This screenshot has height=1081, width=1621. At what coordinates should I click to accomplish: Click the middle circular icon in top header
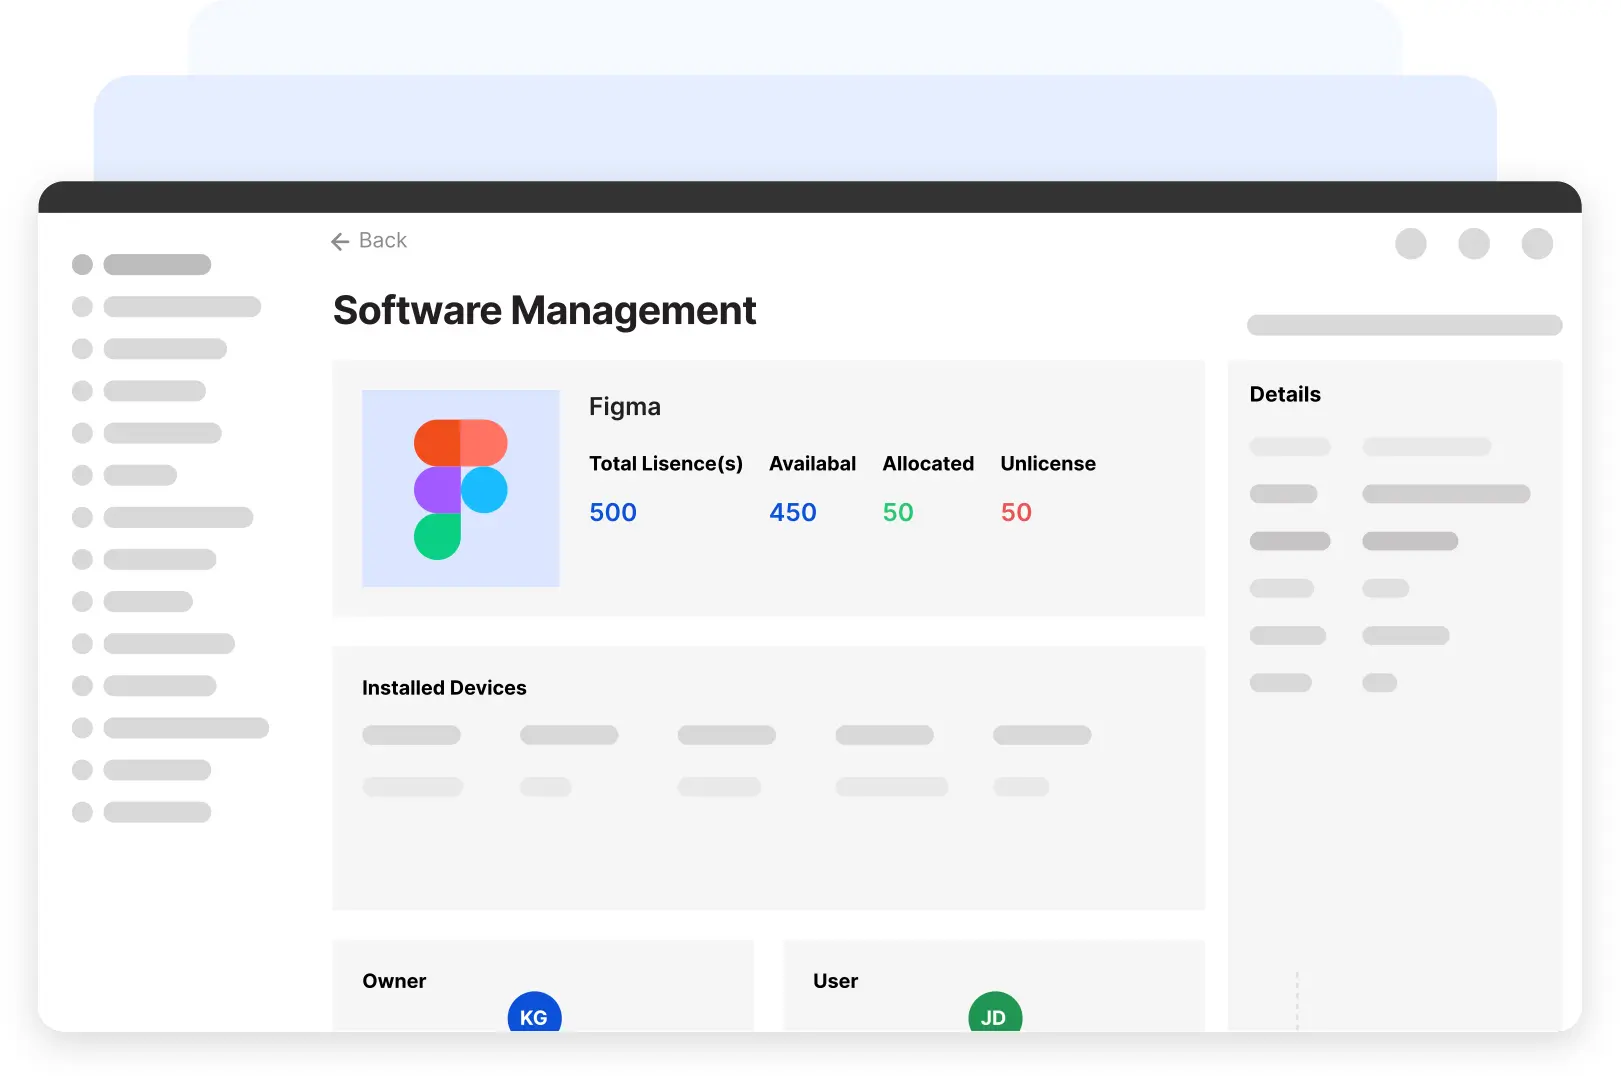click(1473, 244)
